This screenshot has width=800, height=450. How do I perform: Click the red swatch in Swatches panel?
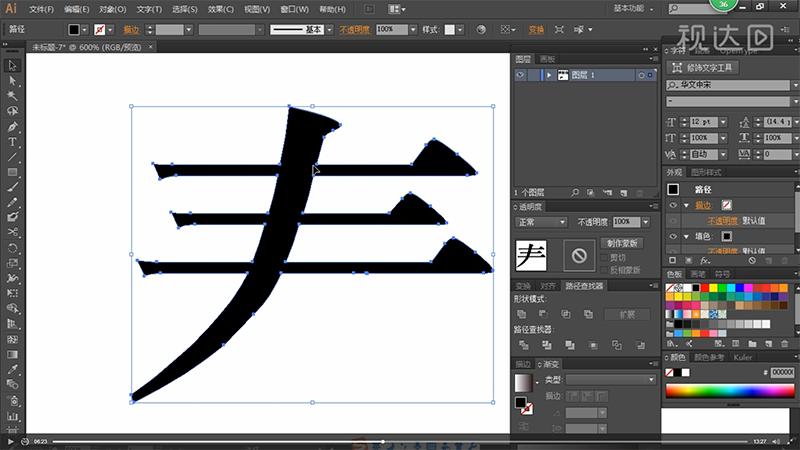705,288
